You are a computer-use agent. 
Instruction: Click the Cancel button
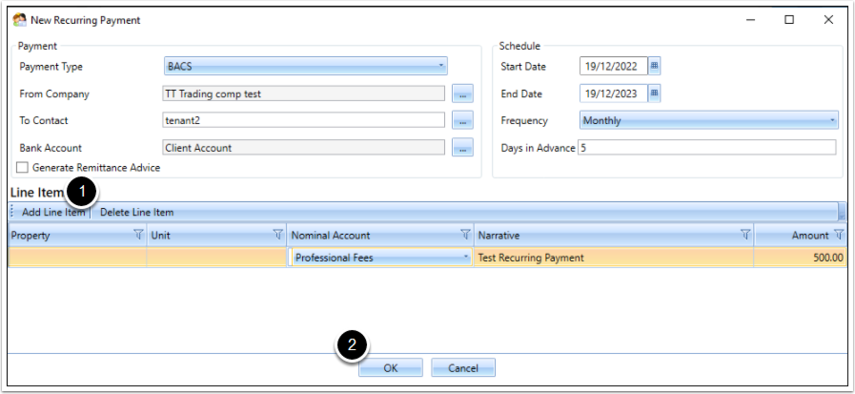pos(463,368)
